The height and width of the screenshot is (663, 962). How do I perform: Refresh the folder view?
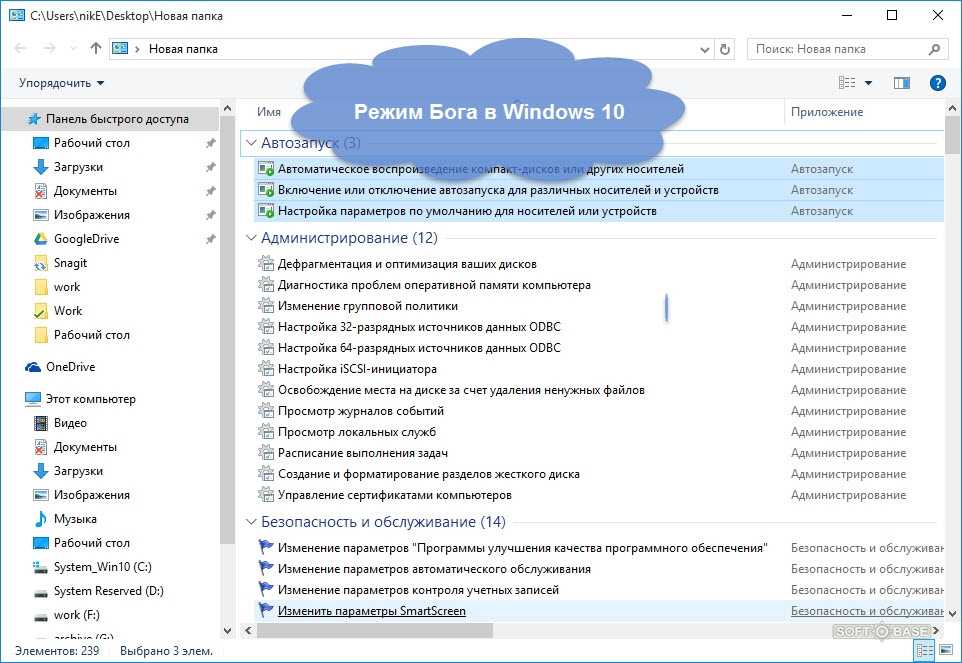(725, 49)
